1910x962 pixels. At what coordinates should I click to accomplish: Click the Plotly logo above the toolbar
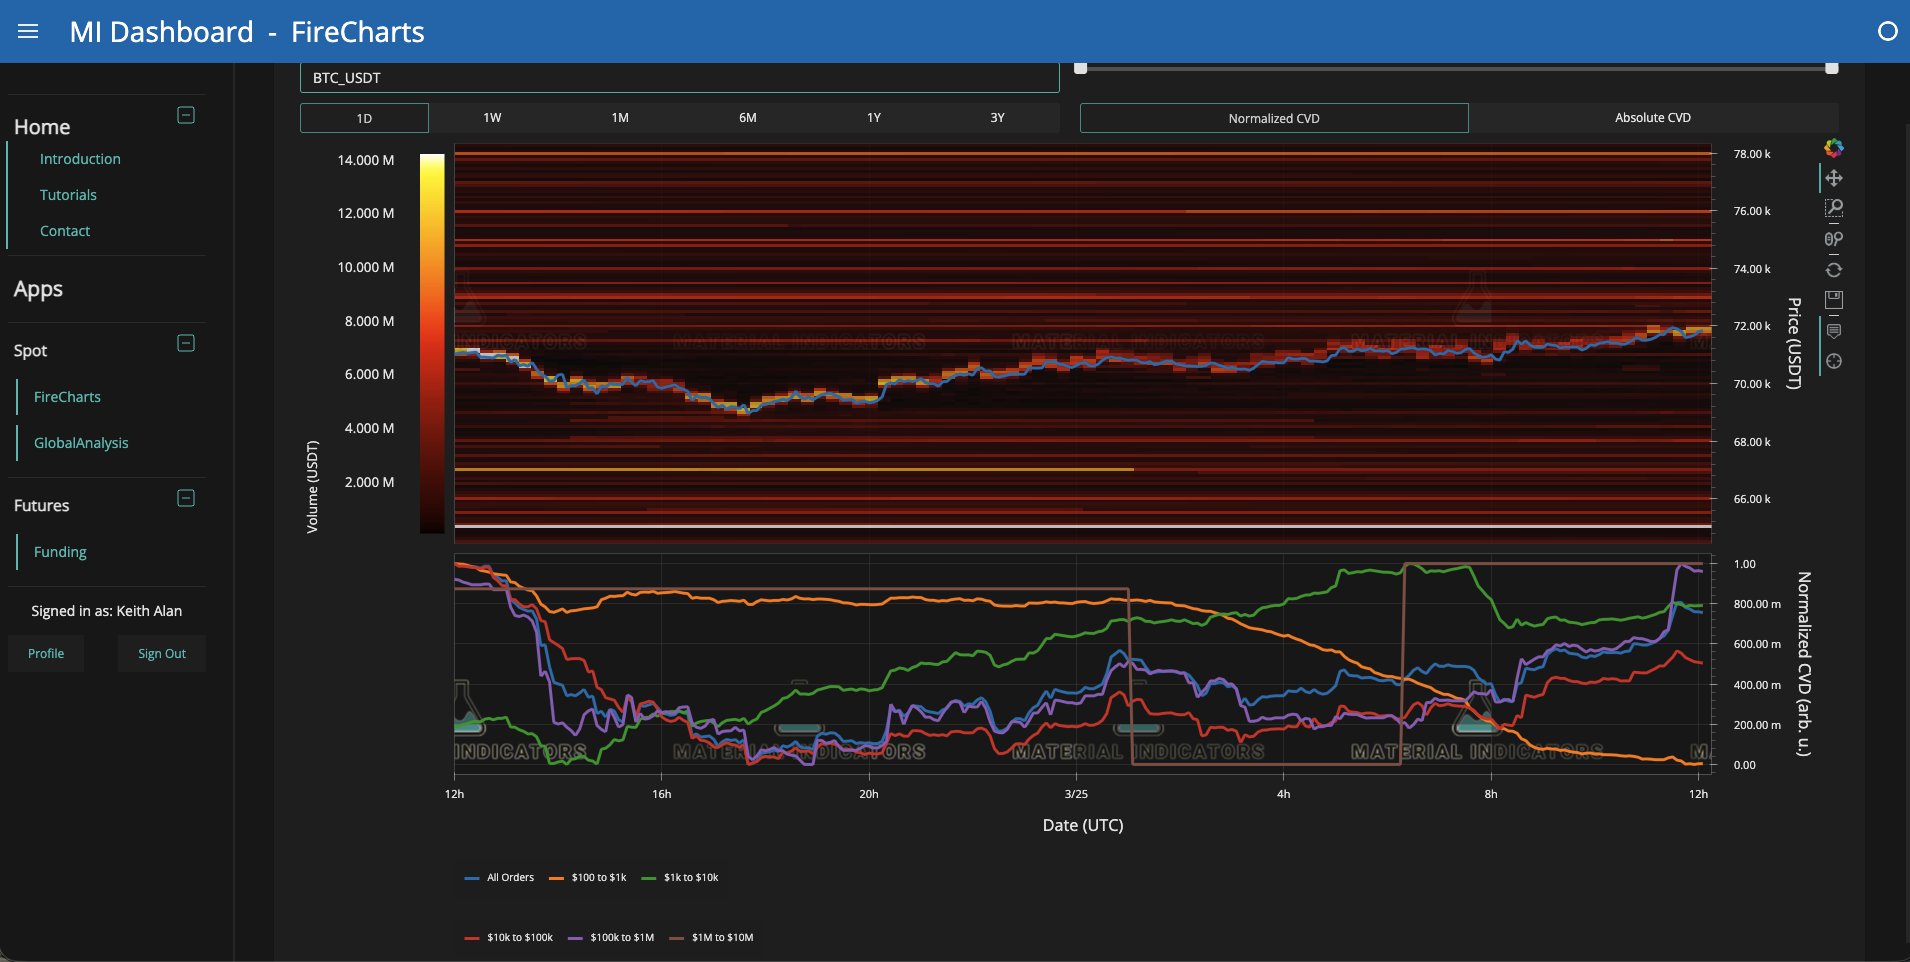(x=1834, y=150)
